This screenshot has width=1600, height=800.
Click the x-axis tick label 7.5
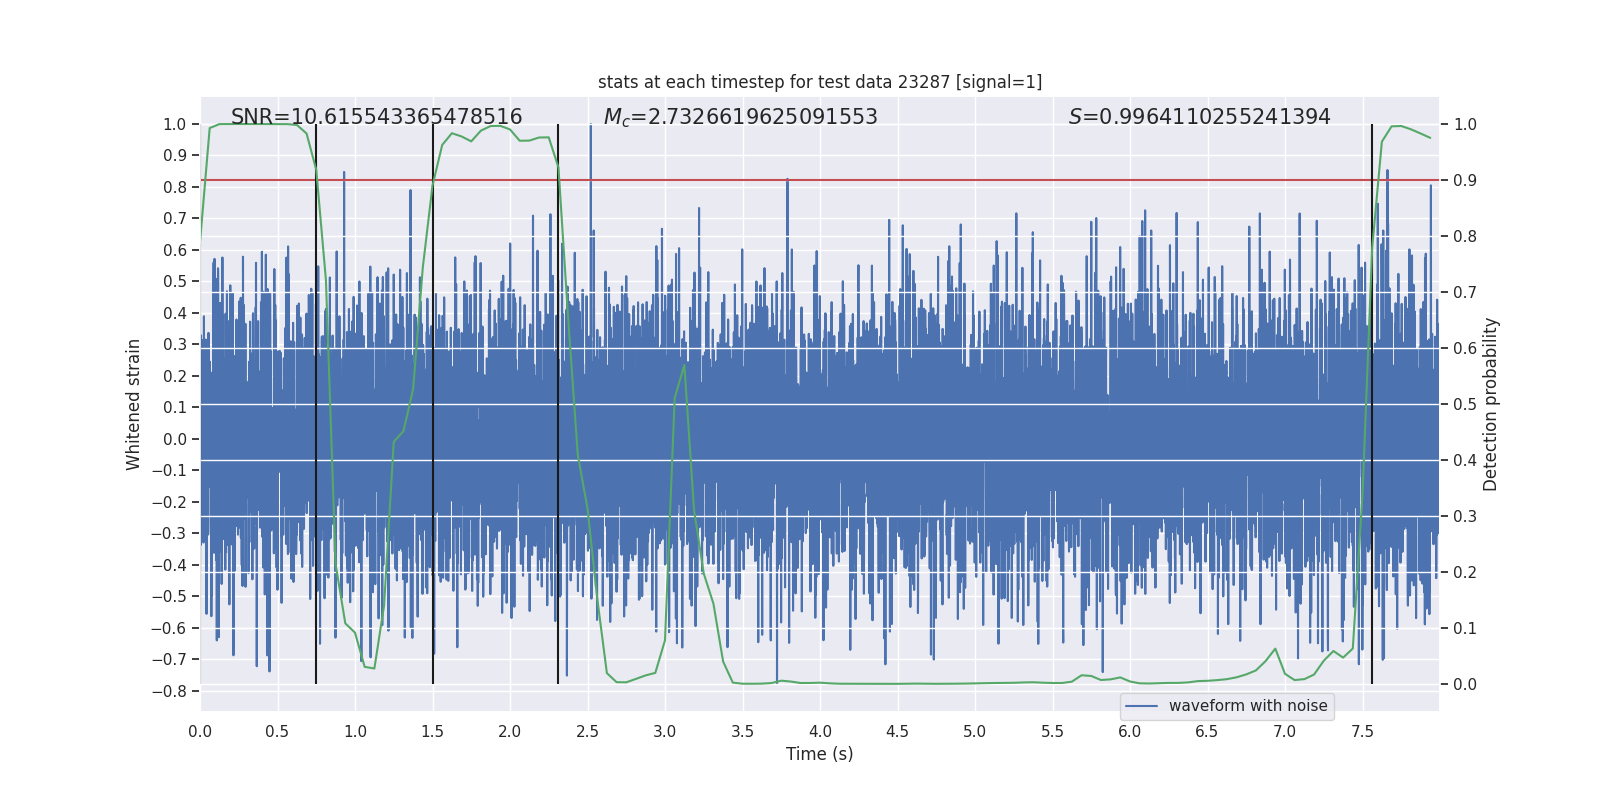coord(1362,731)
